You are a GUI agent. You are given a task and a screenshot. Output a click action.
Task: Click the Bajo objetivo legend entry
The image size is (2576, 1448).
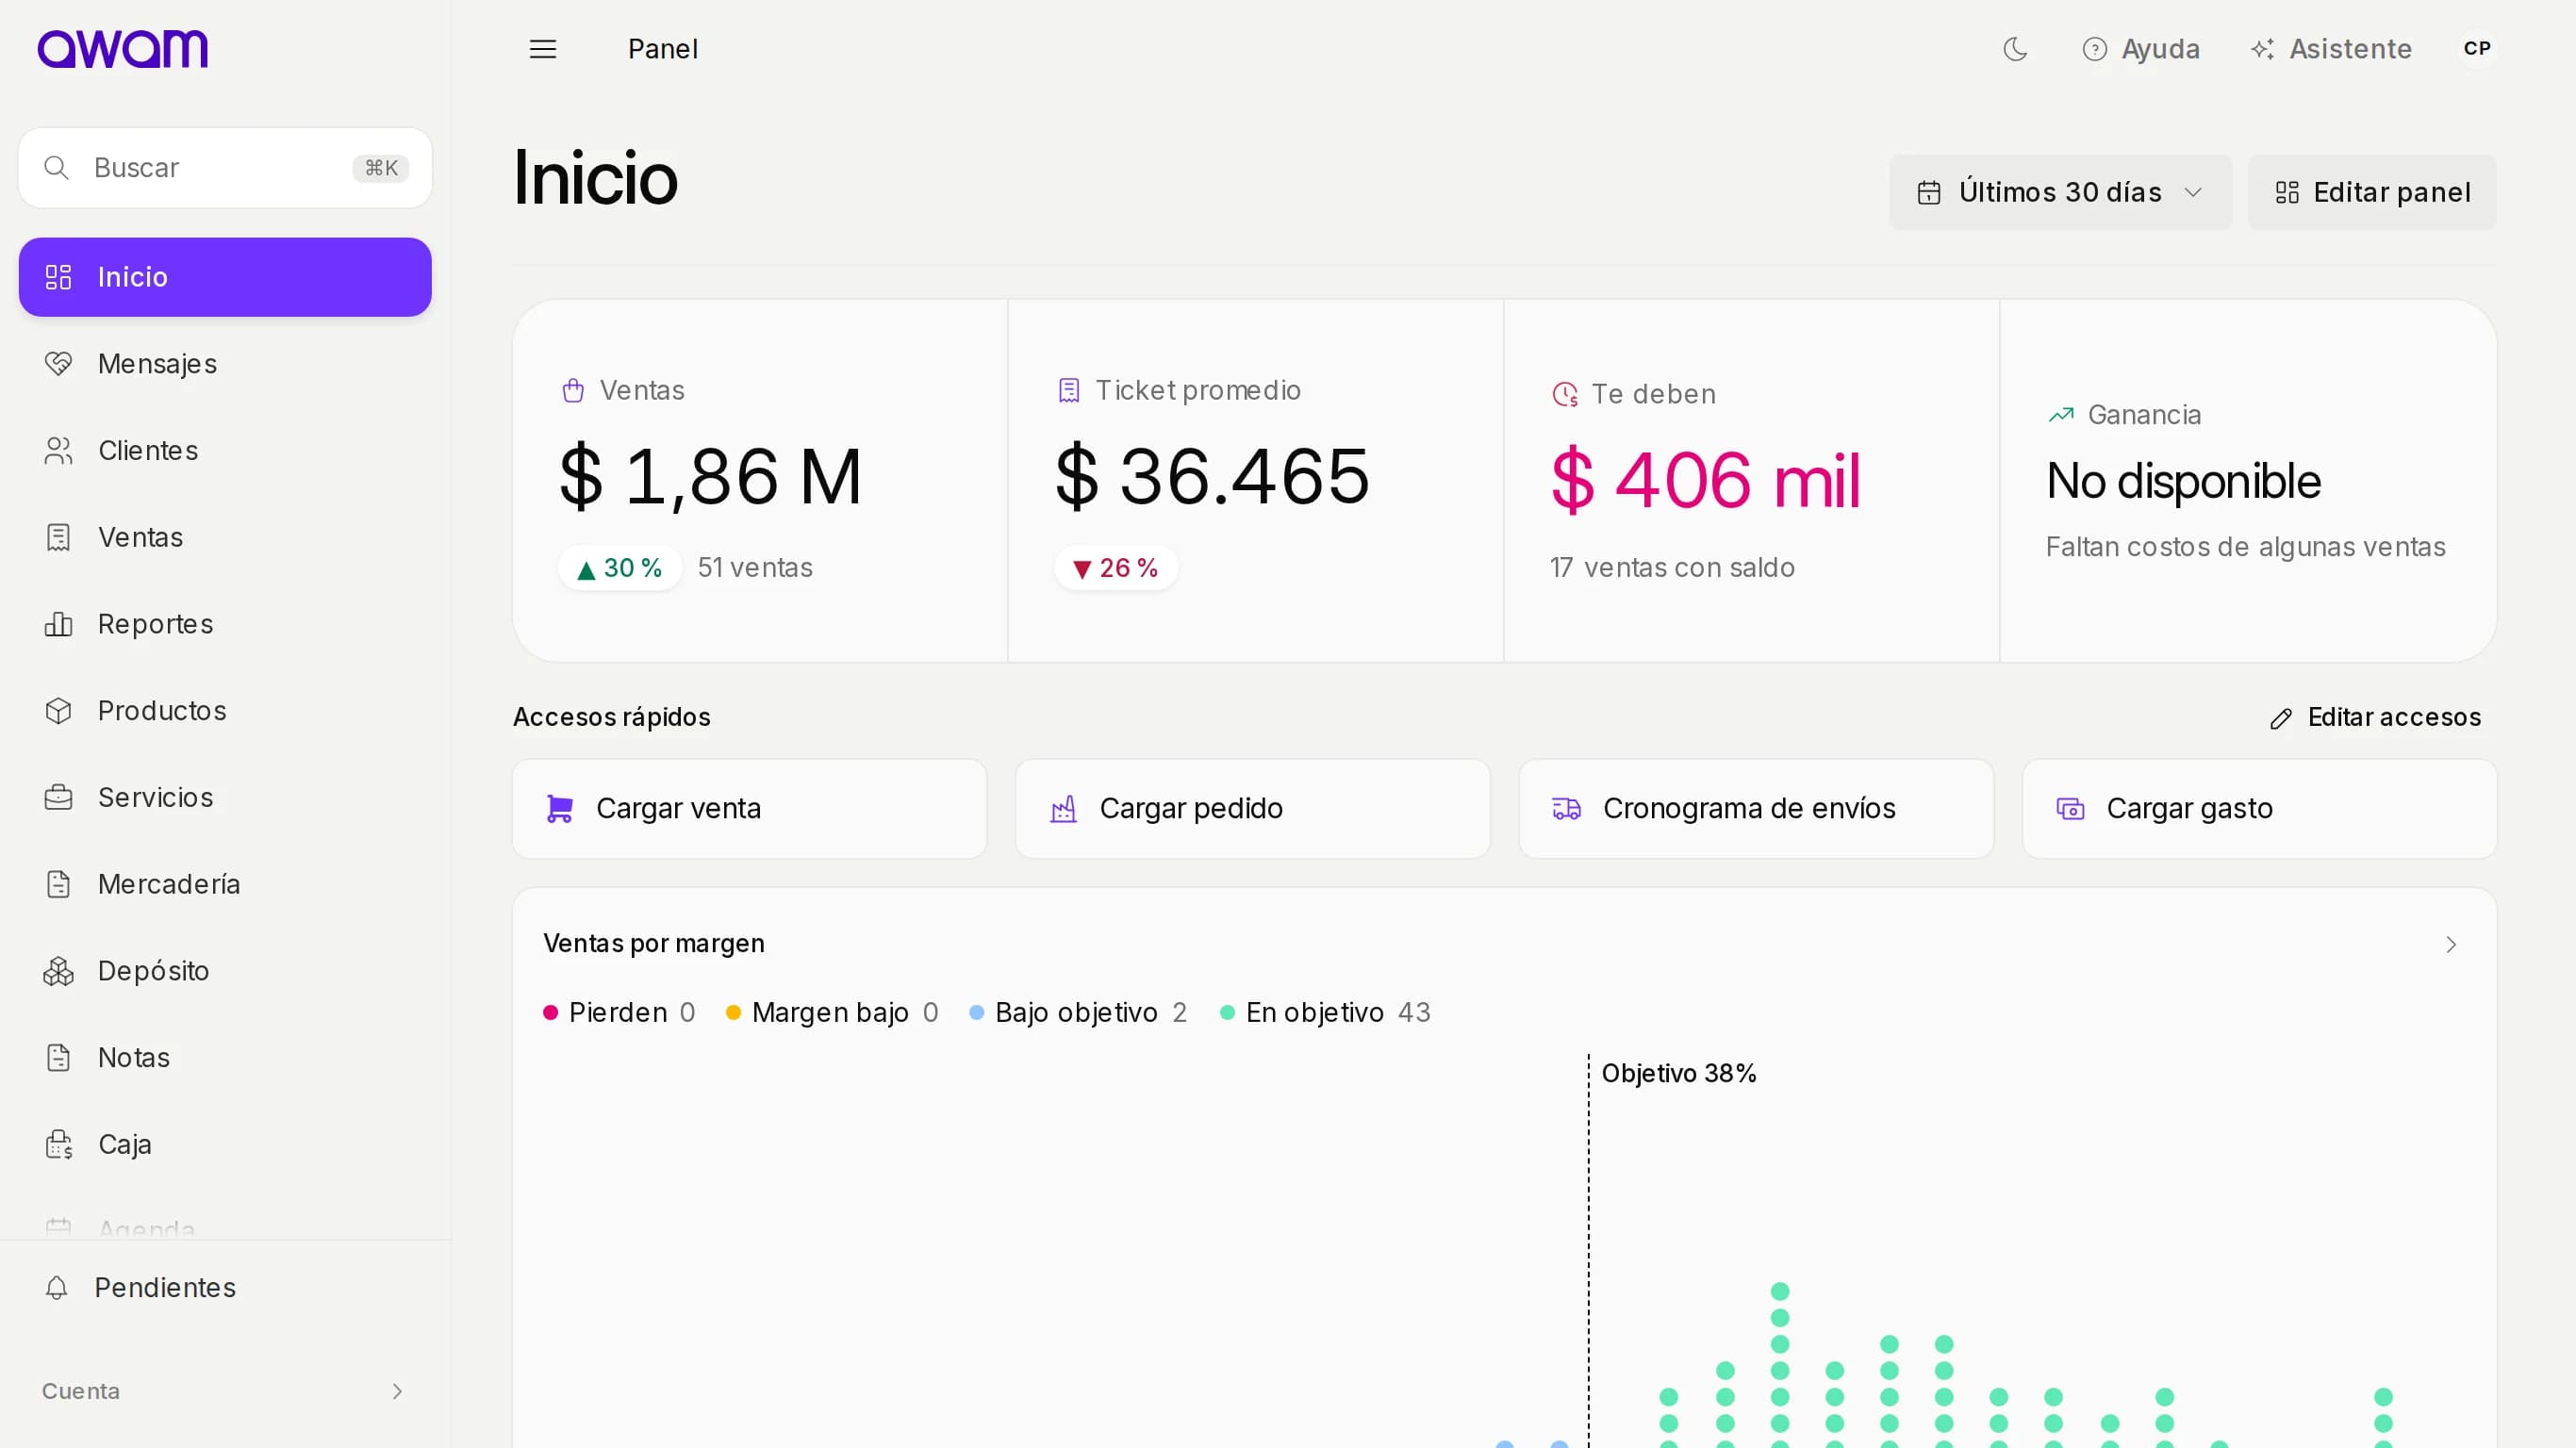click(x=1078, y=1013)
